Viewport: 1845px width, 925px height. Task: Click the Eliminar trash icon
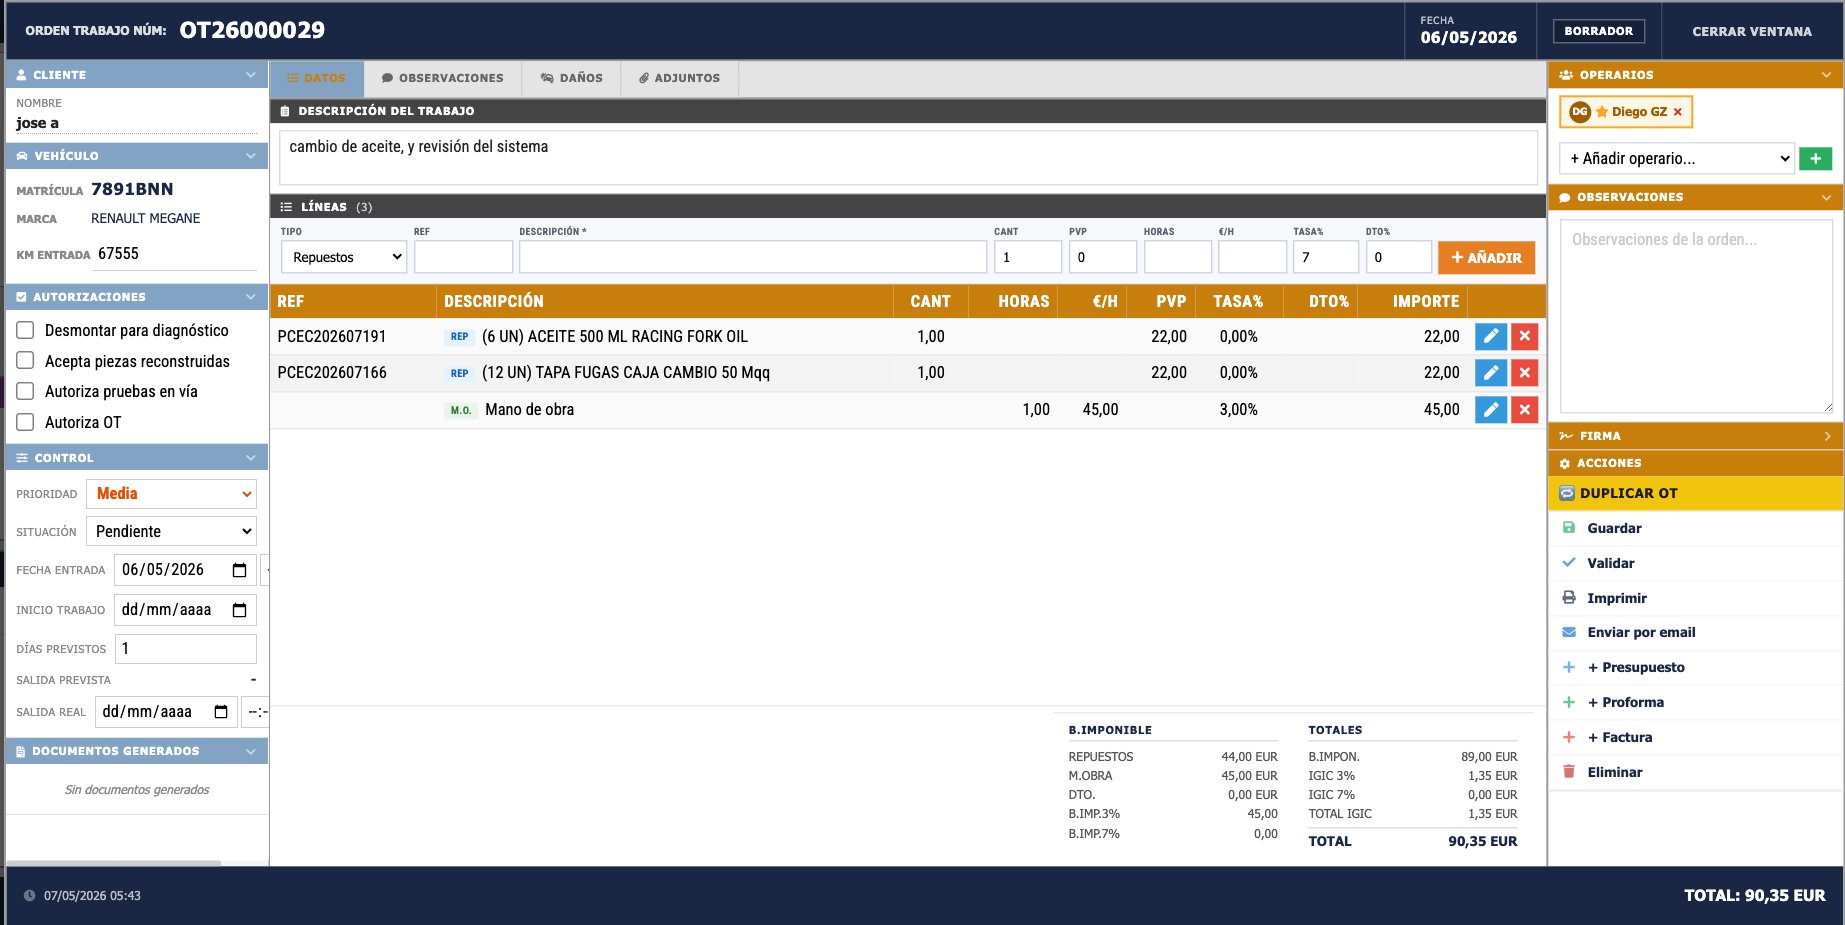coord(1569,772)
